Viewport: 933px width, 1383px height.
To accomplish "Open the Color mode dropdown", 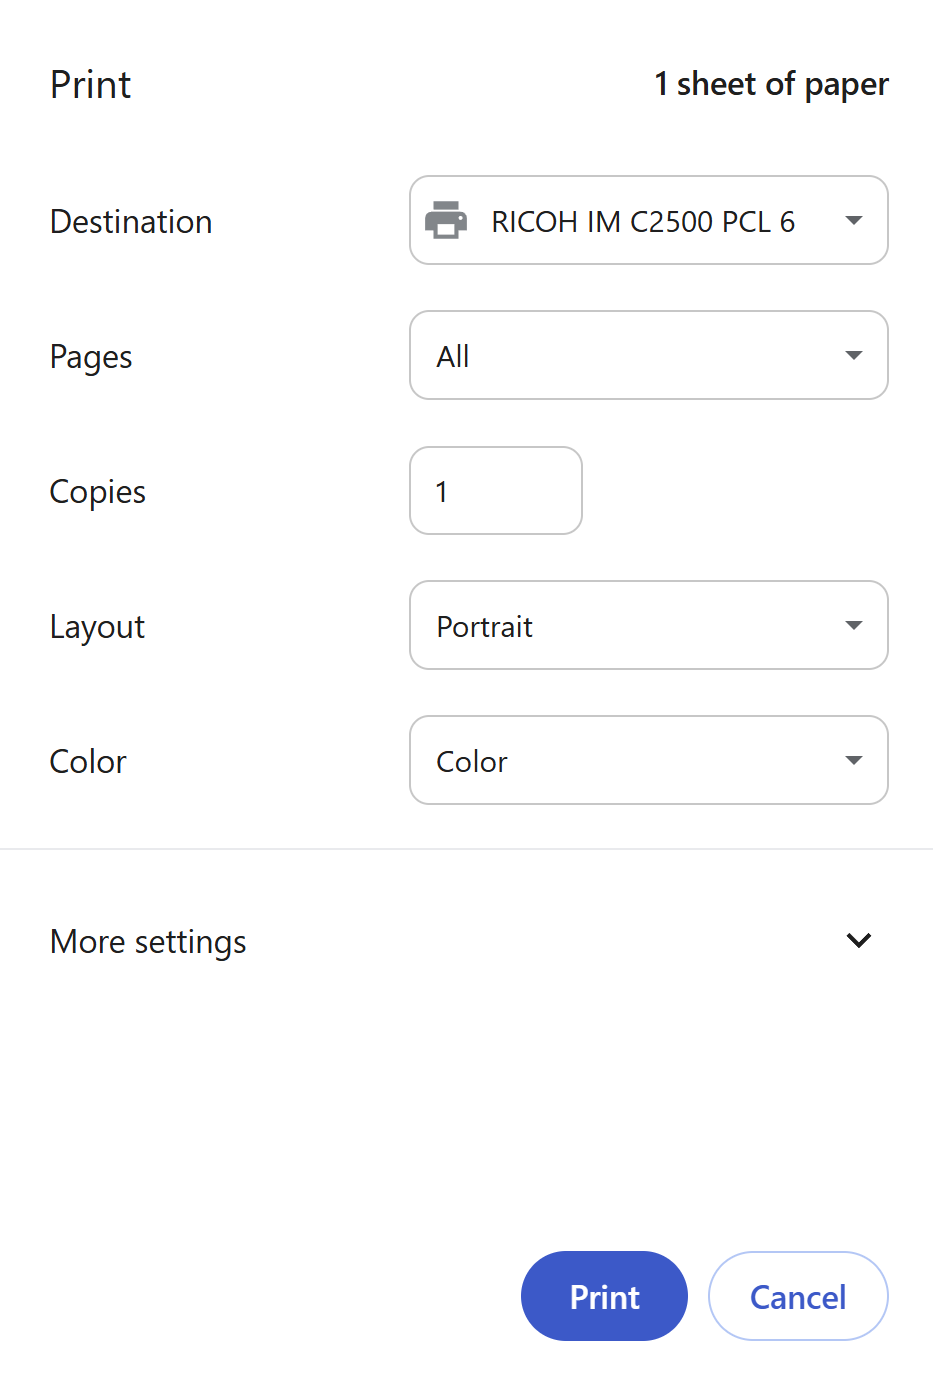I will (648, 760).
